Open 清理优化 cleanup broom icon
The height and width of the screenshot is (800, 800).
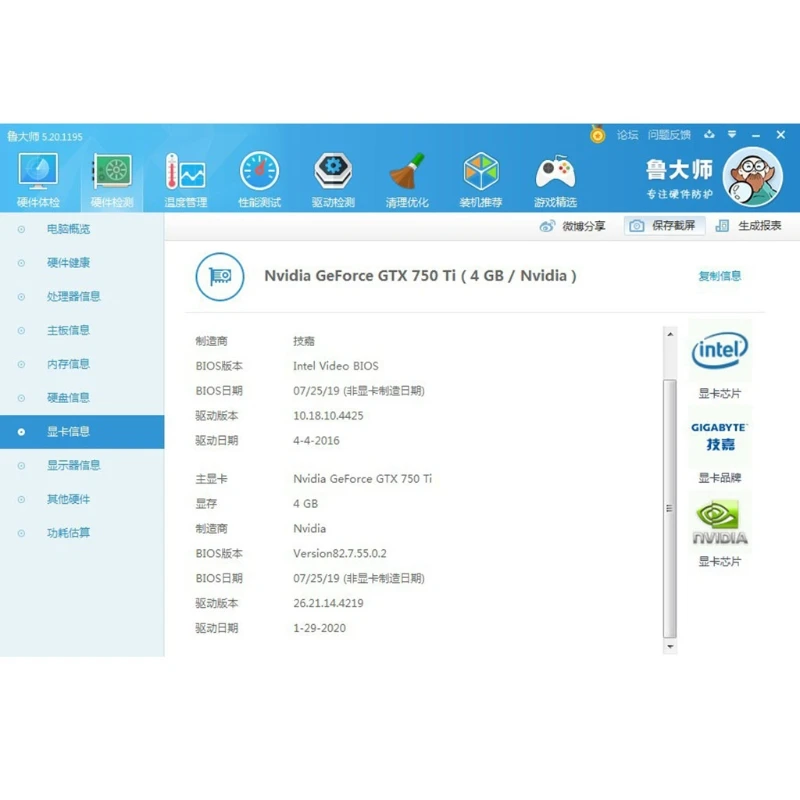(407, 180)
